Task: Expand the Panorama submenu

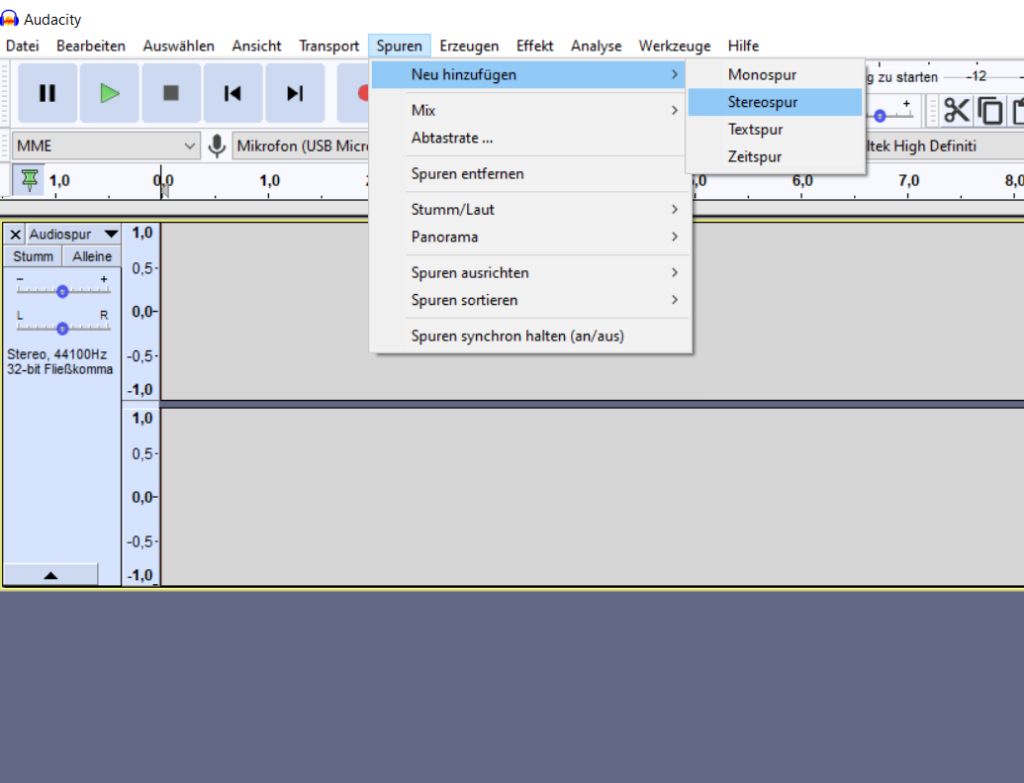Action: [x=530, y=237]
